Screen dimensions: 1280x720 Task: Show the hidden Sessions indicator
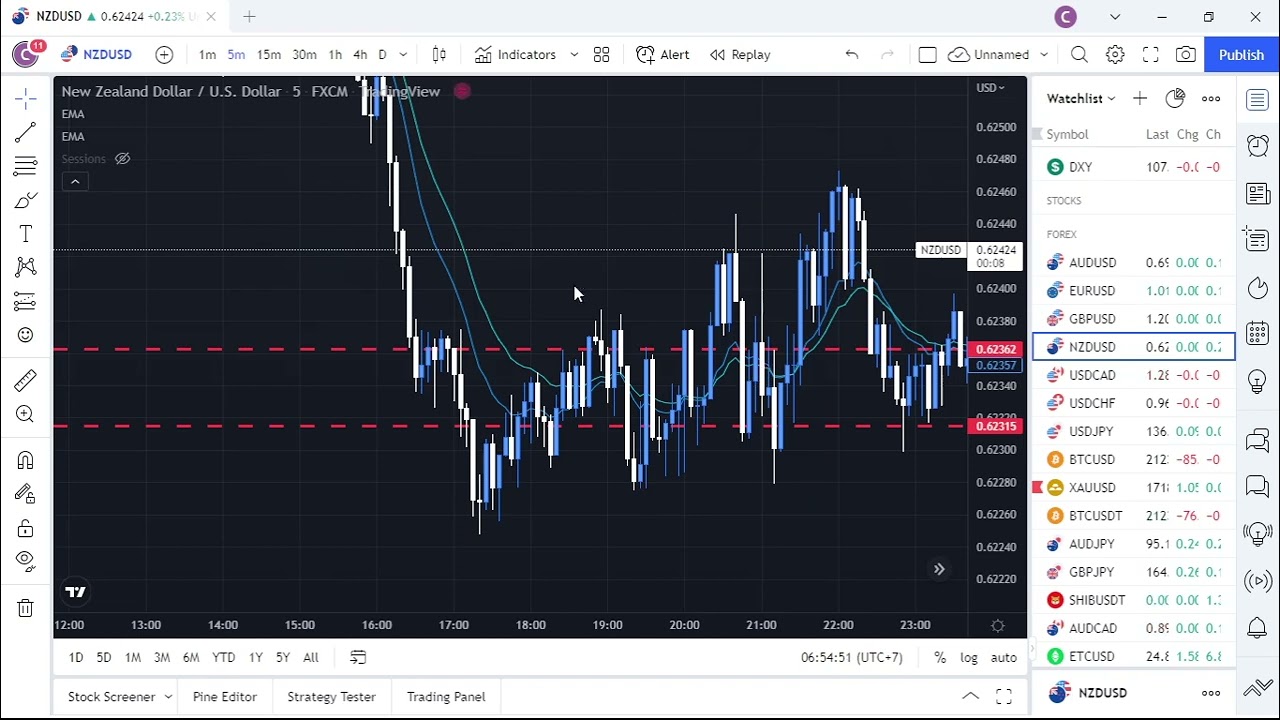tap(122, 159)
